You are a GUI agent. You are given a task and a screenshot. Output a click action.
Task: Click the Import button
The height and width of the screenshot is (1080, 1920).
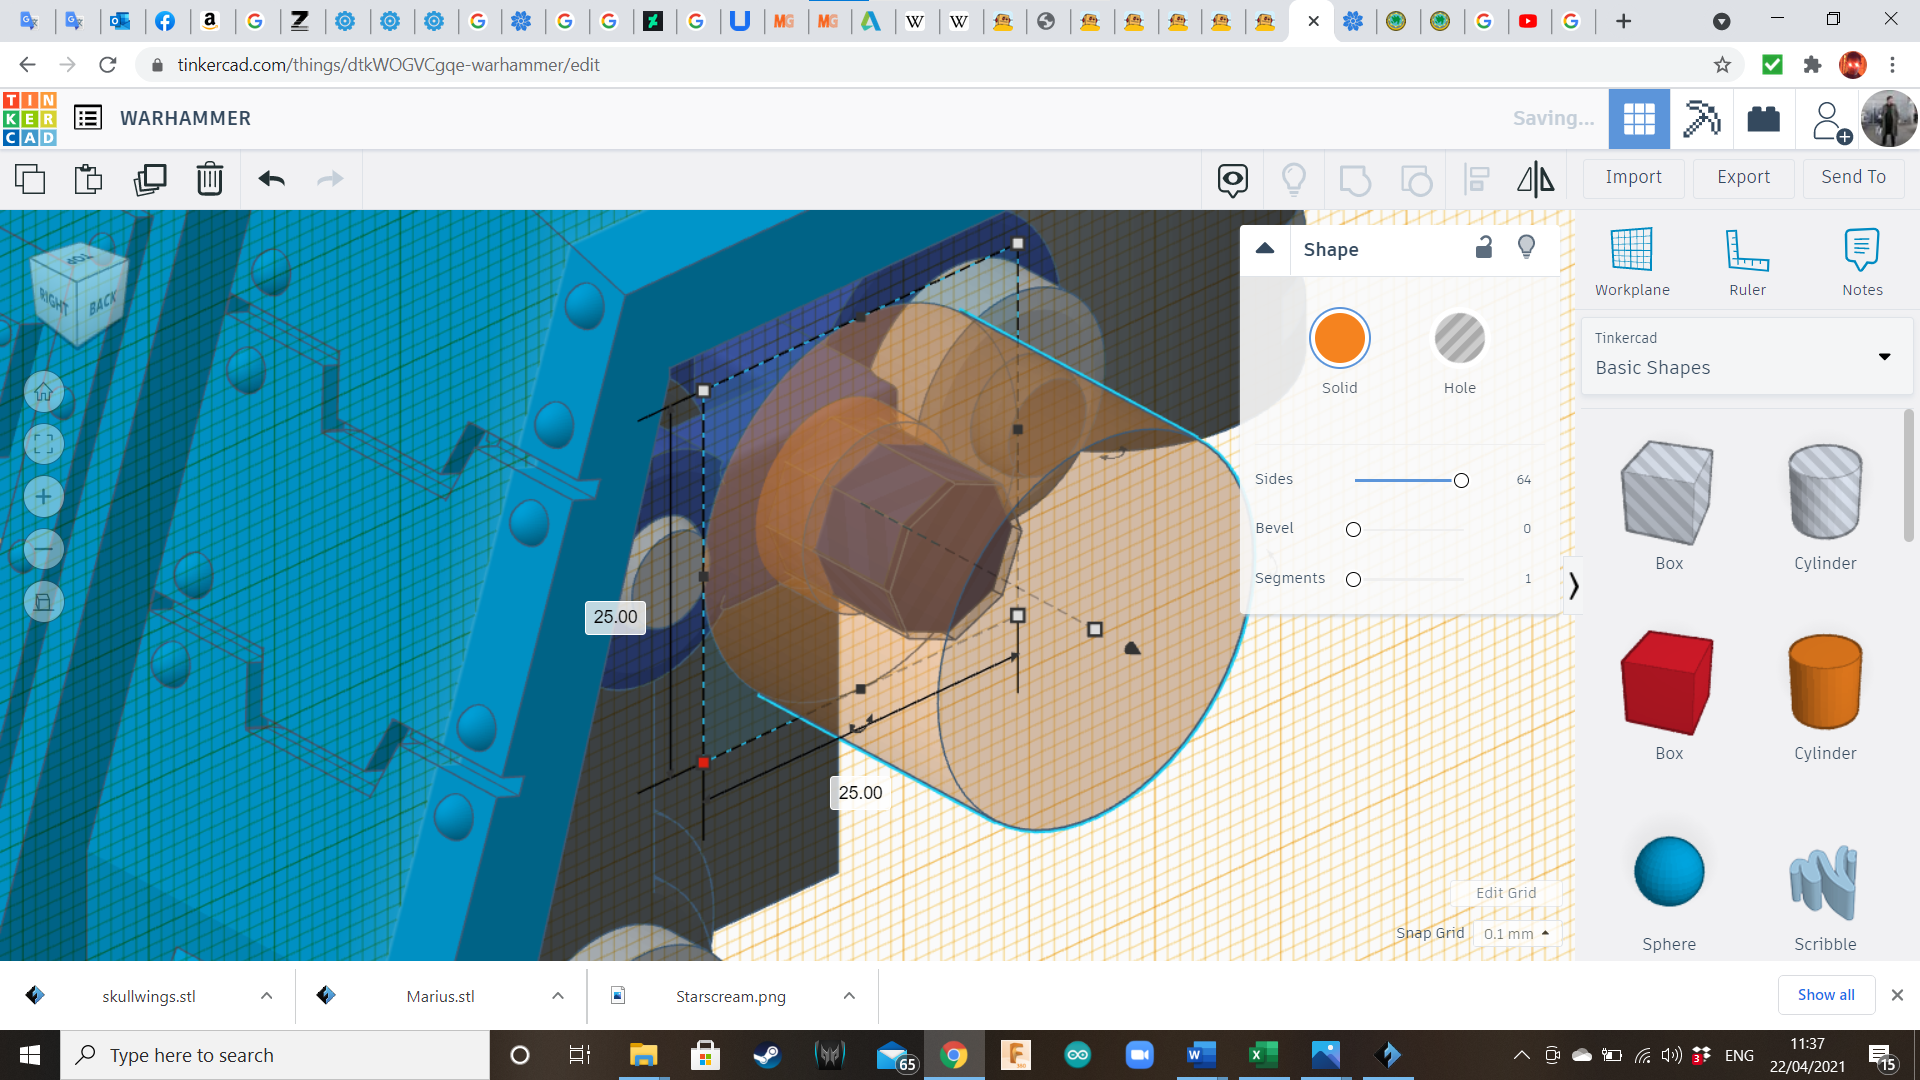(1633, 177)
